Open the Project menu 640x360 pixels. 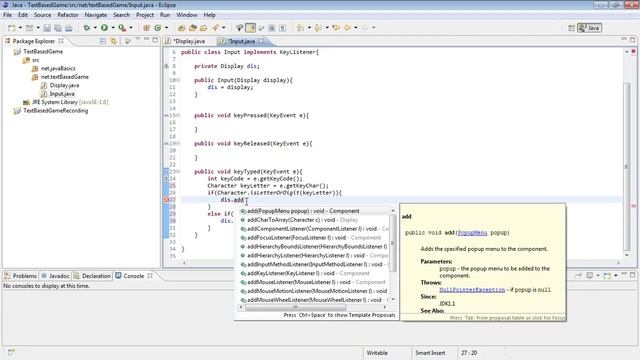tap(145, 15)
